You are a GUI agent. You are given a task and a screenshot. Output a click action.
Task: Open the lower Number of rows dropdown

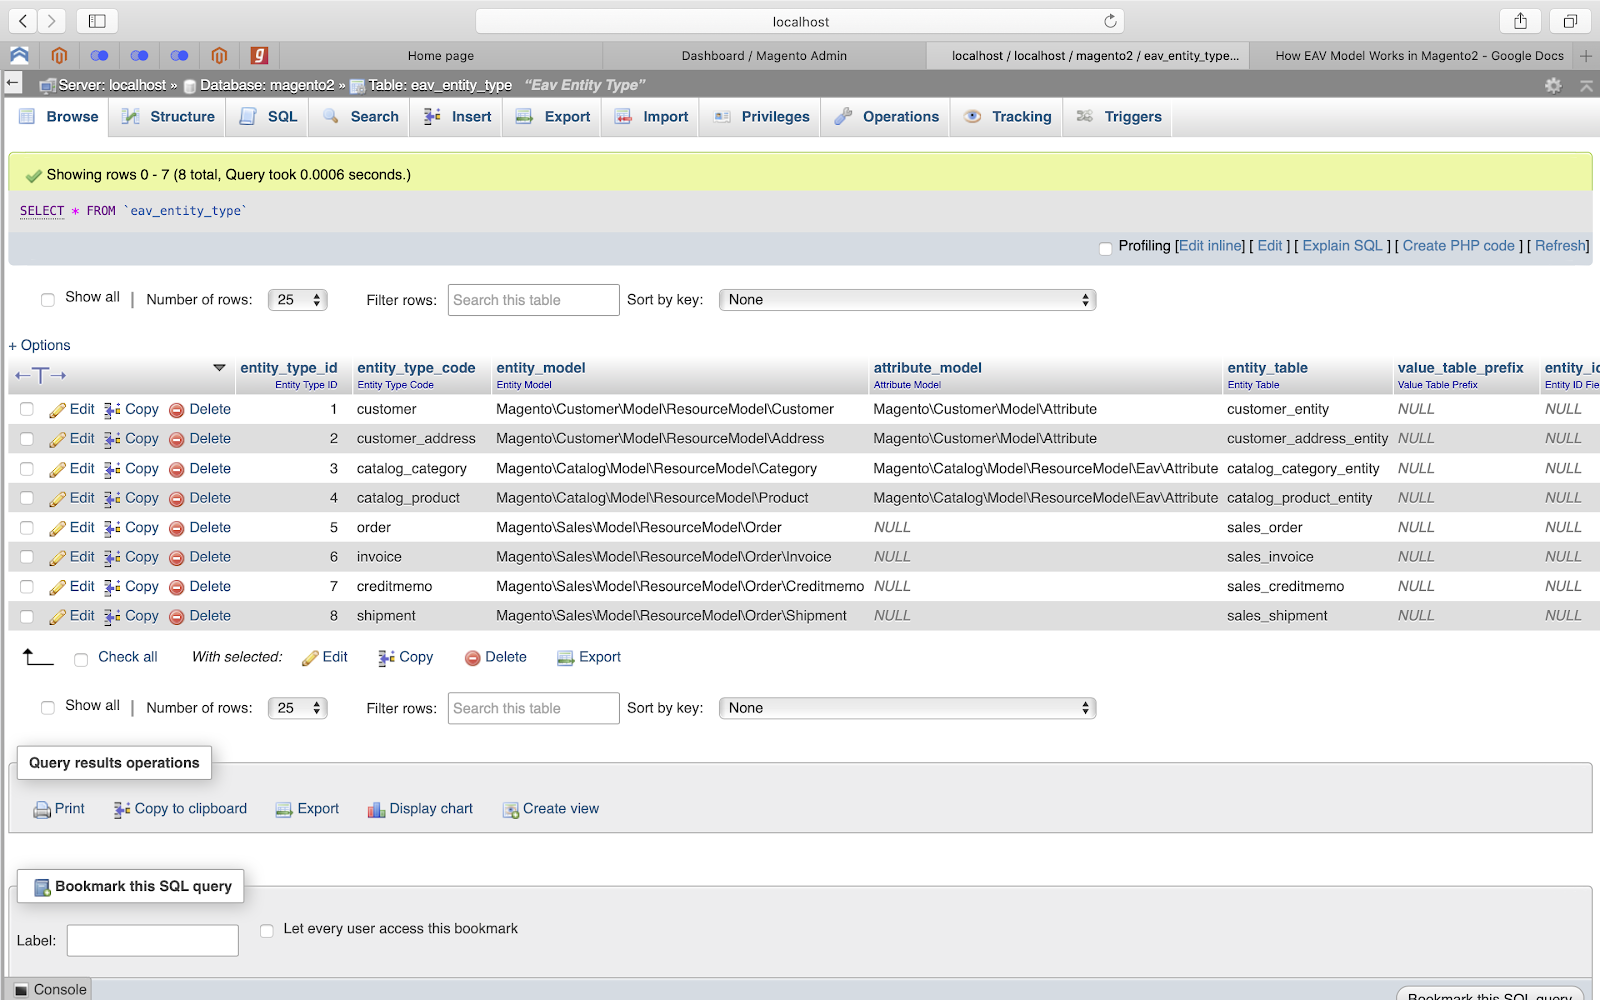coord(298,708)
